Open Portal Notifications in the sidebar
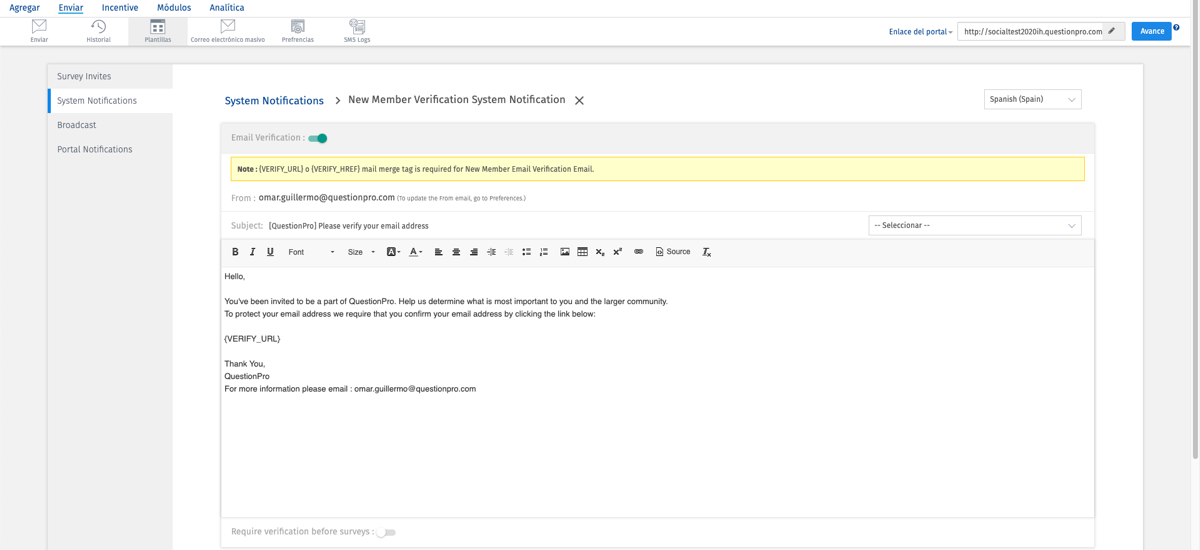Viewport: 1200px width, 550px height. click(95, 149)
